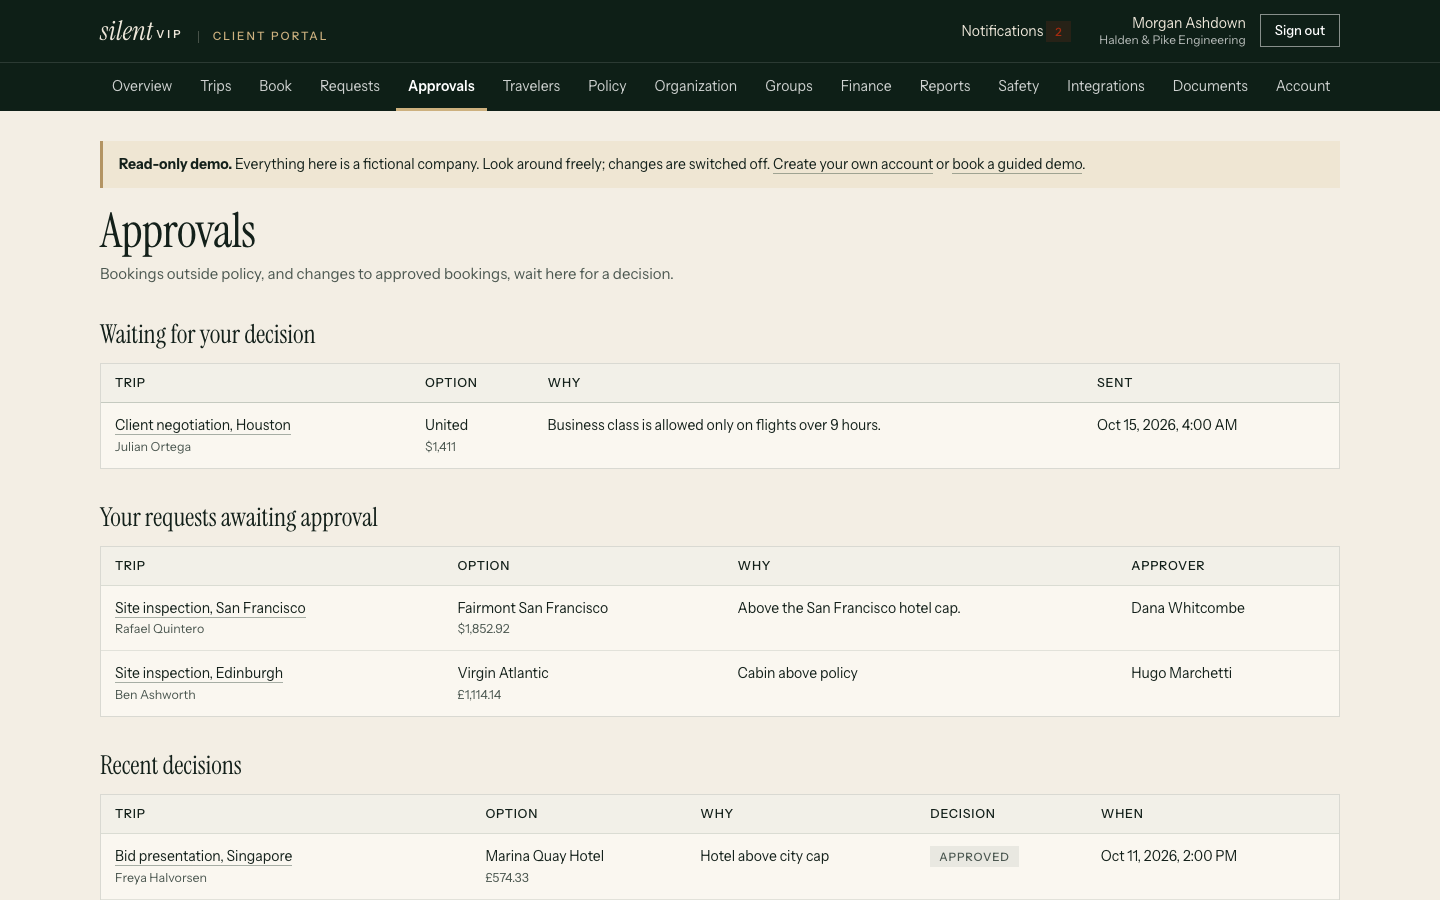This screenshot has width=1440, height=900.
Task: Click Above the San Francisco hotel cap reason
Action: (x=849, y=608)
